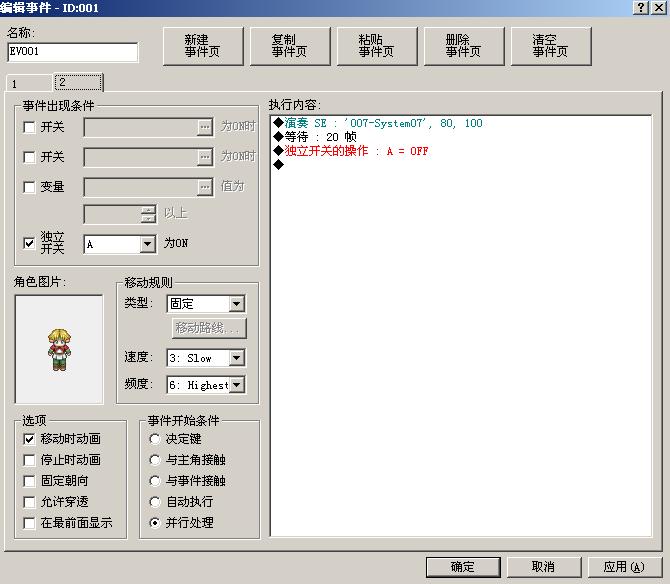This screenshot has height=584, width=670.
Task: Open the variable selector ellipsis button
Action: click(x=205, y=187)
